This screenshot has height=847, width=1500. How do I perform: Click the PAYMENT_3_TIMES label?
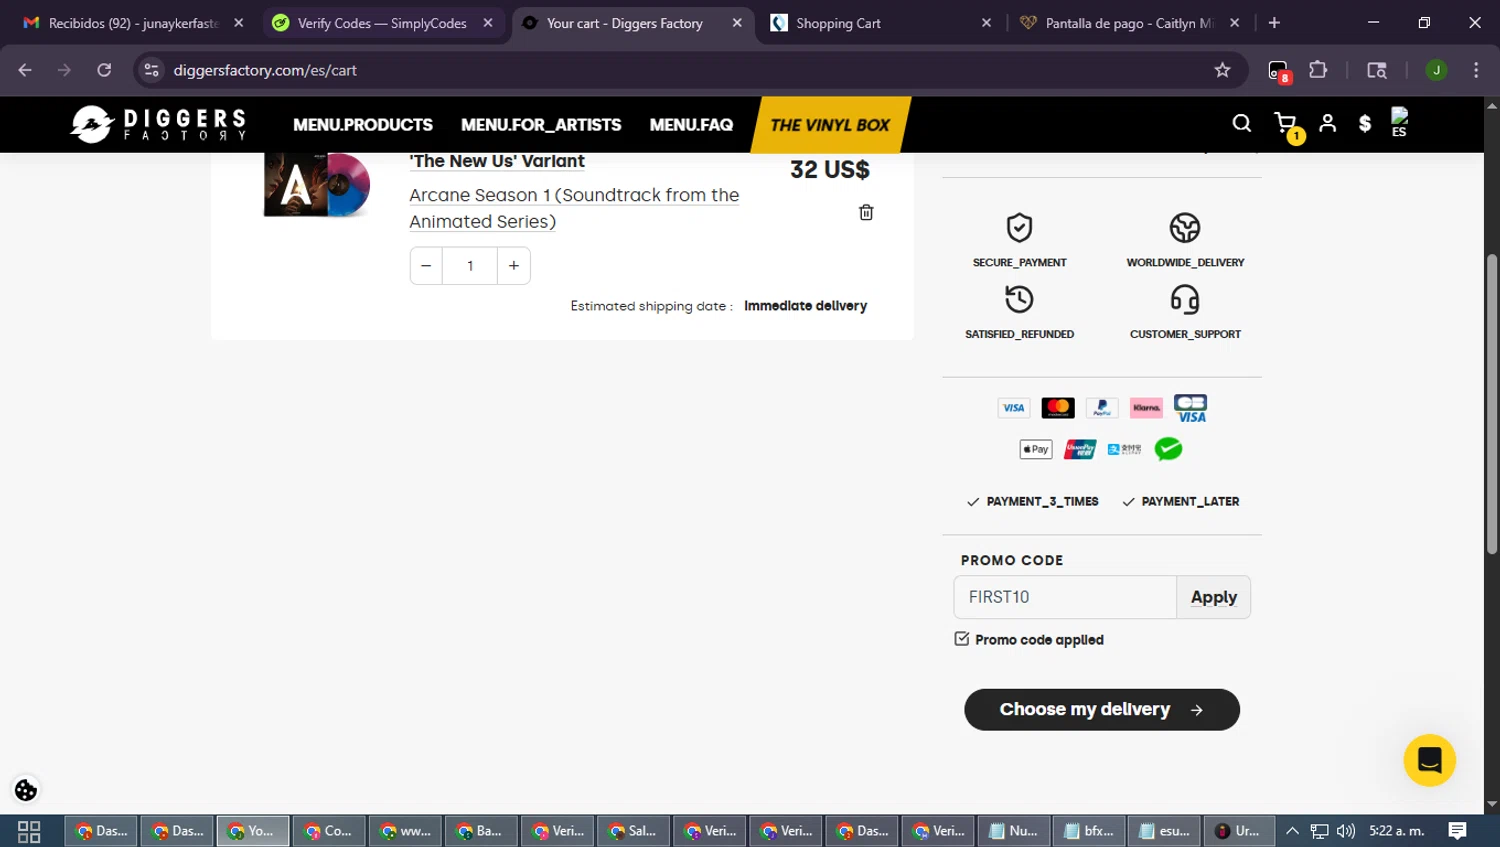pos(1042,502)
